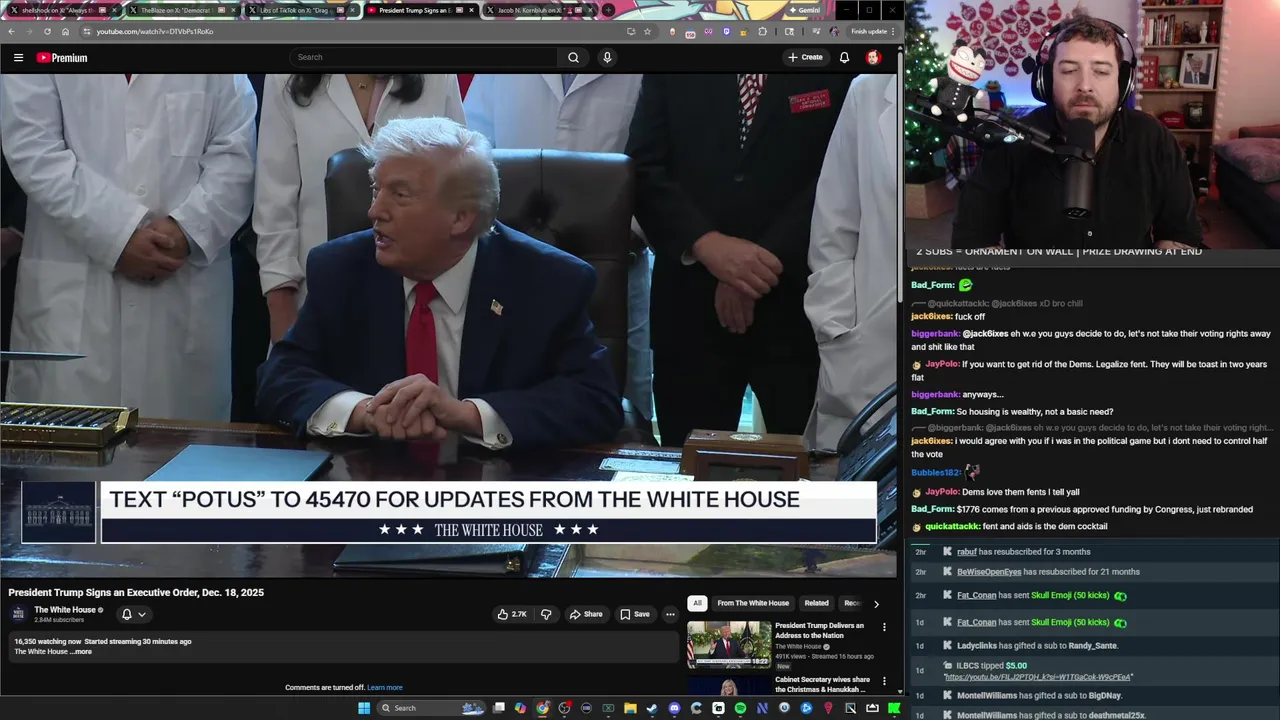1280x720 pixels.
Task: Go back using the browser back arrow
Action: (x=11, y=31)
